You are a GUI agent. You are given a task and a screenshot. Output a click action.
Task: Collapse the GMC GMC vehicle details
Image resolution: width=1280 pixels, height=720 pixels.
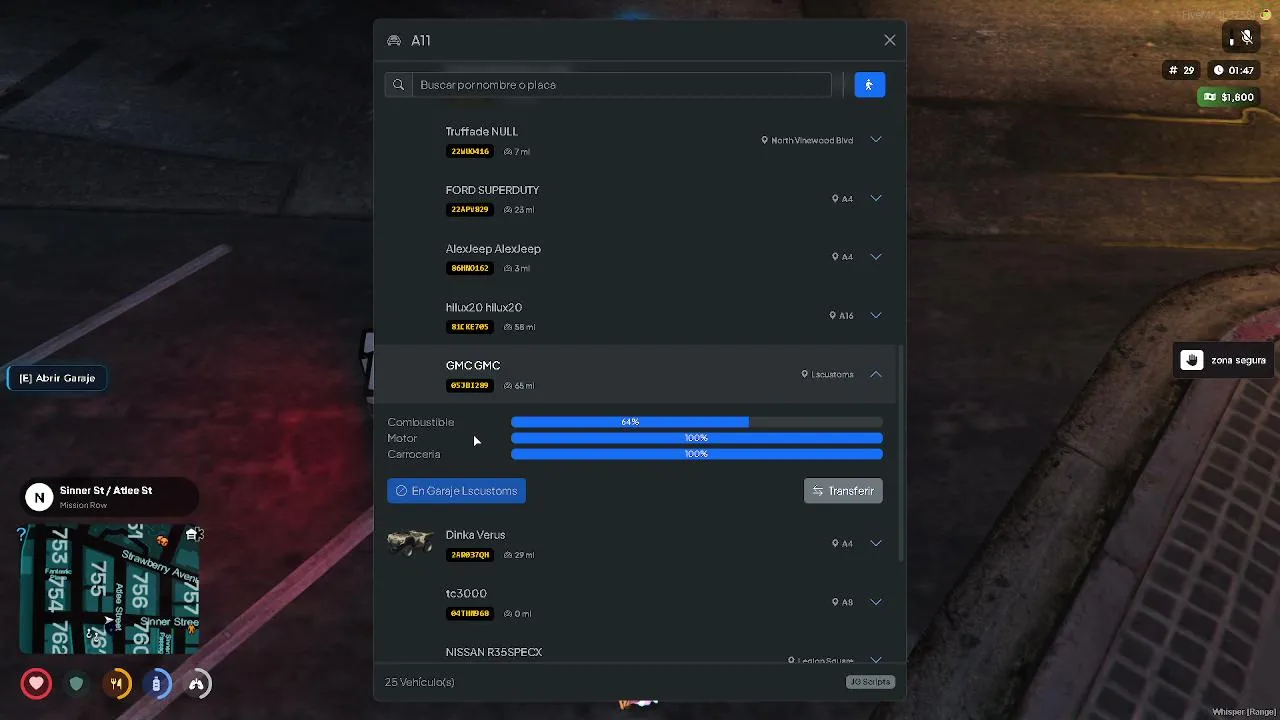(x=876, y=374)
